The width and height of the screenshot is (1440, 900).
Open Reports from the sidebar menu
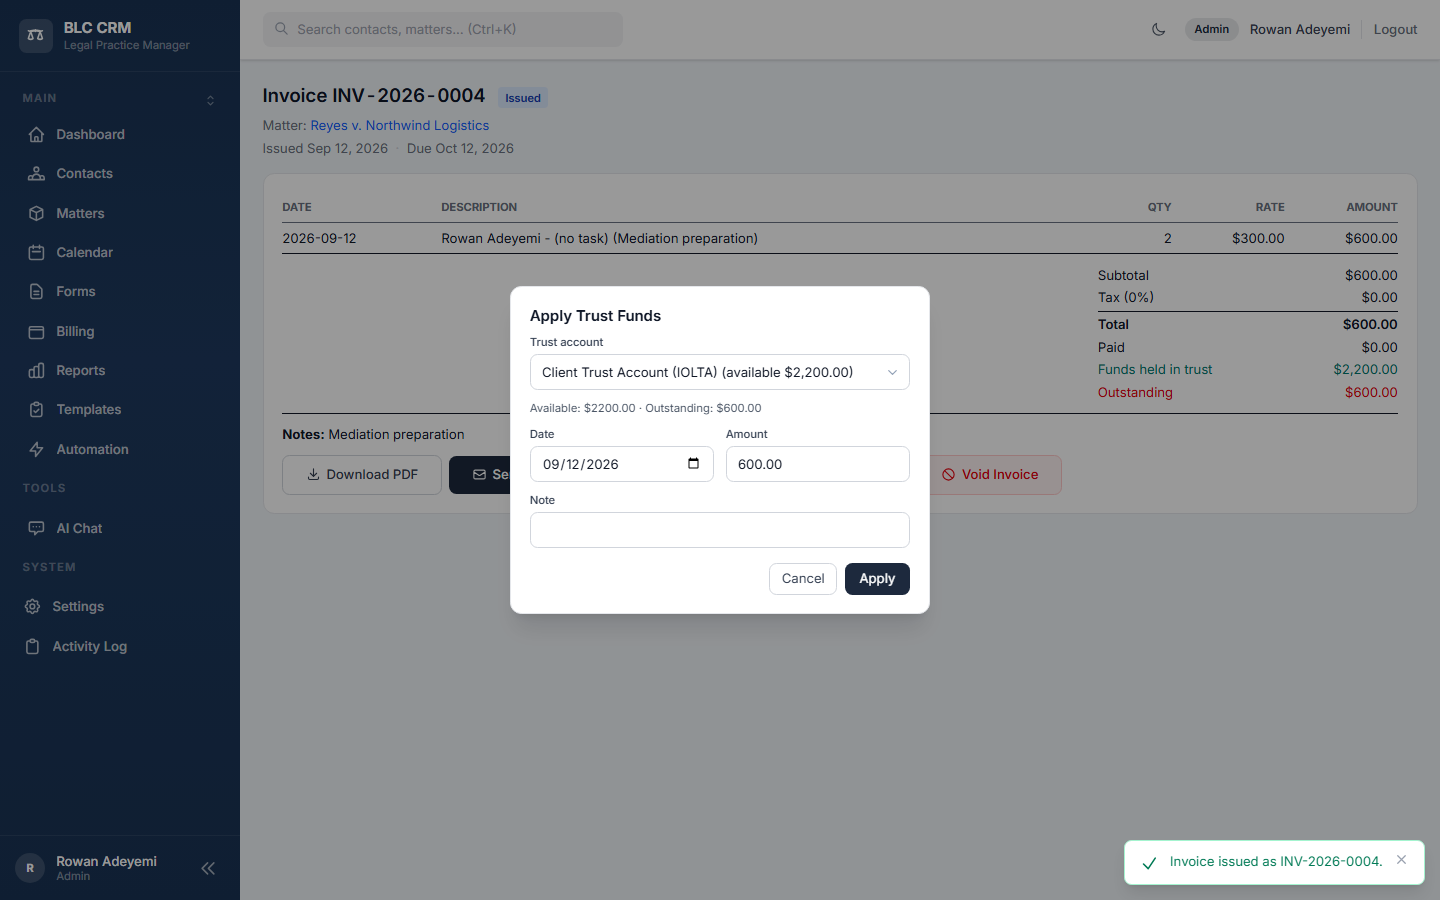[120, 371]
